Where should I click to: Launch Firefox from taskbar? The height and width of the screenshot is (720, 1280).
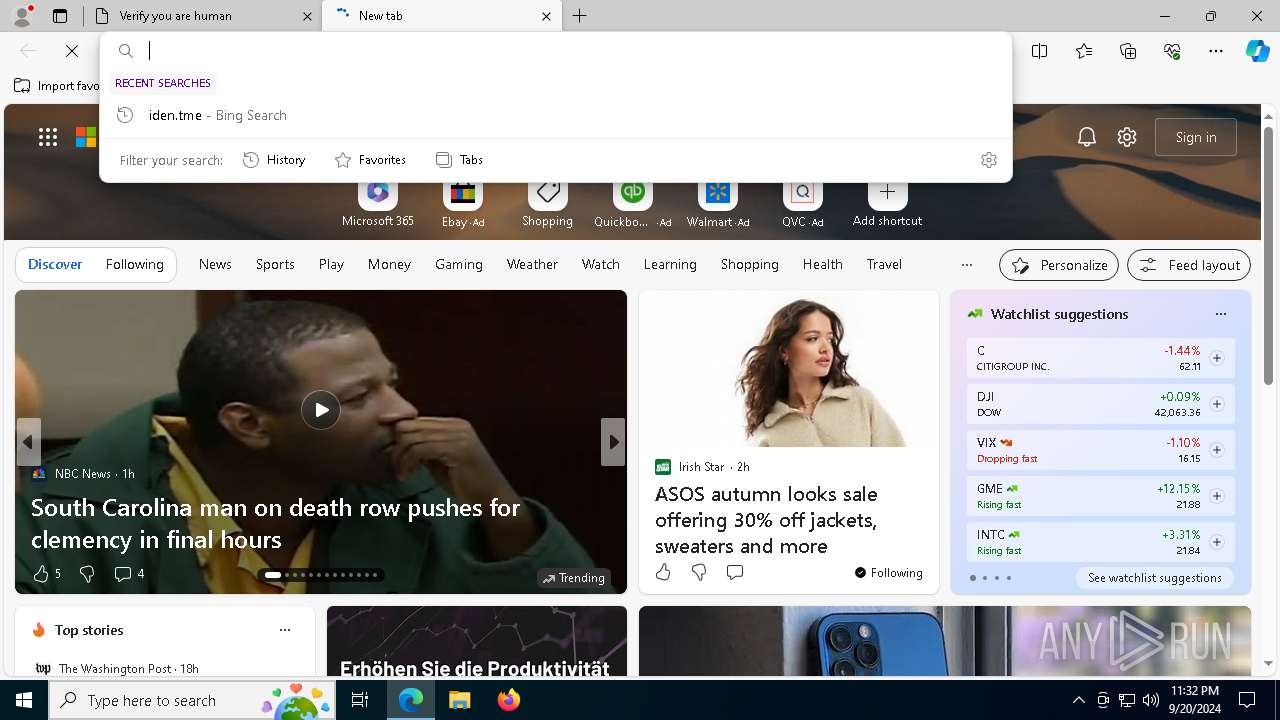[508, 700]
